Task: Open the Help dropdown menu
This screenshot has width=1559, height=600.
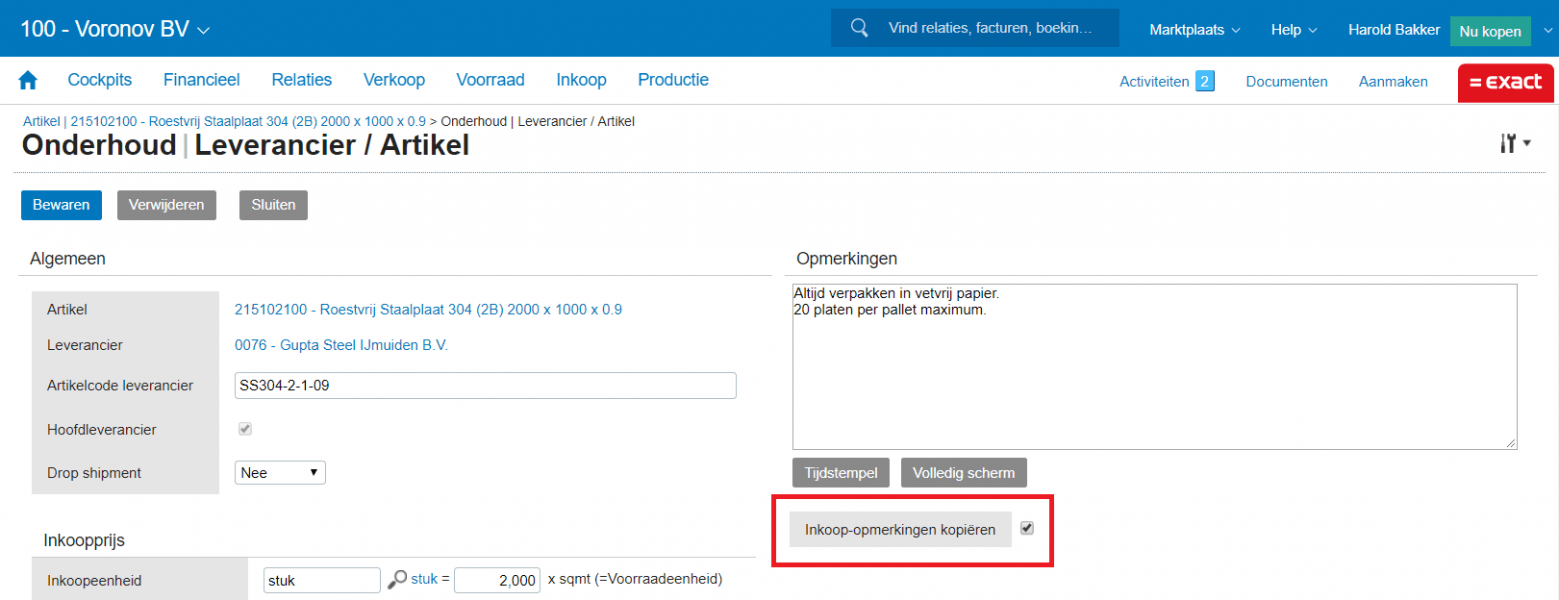Action: click(1293, 30)
